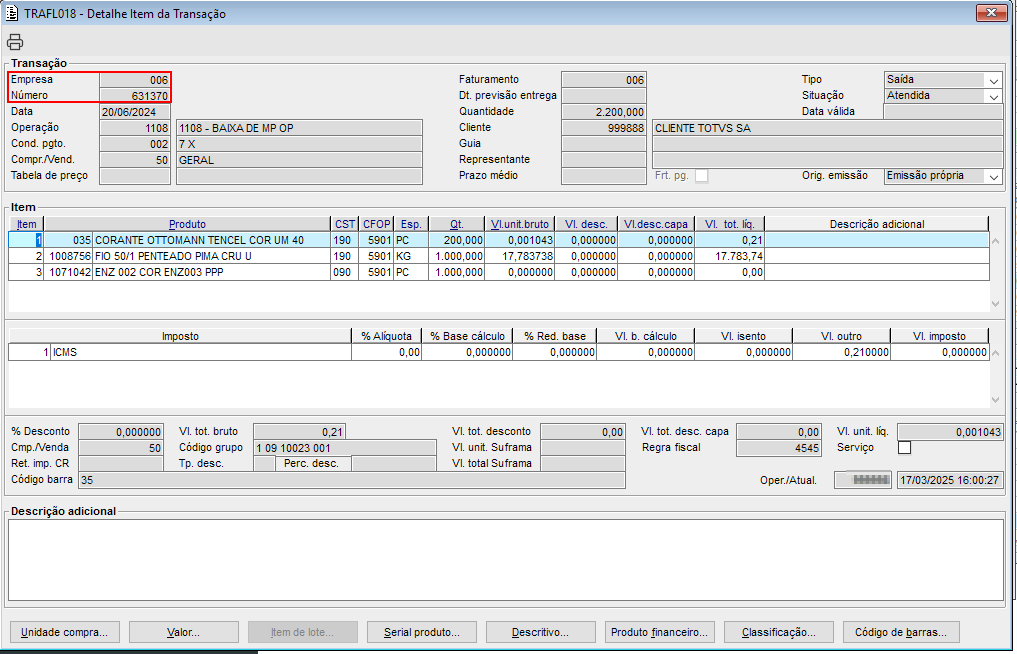Open the Valor button
The image size is (1017, 654).
coord(184,632)
